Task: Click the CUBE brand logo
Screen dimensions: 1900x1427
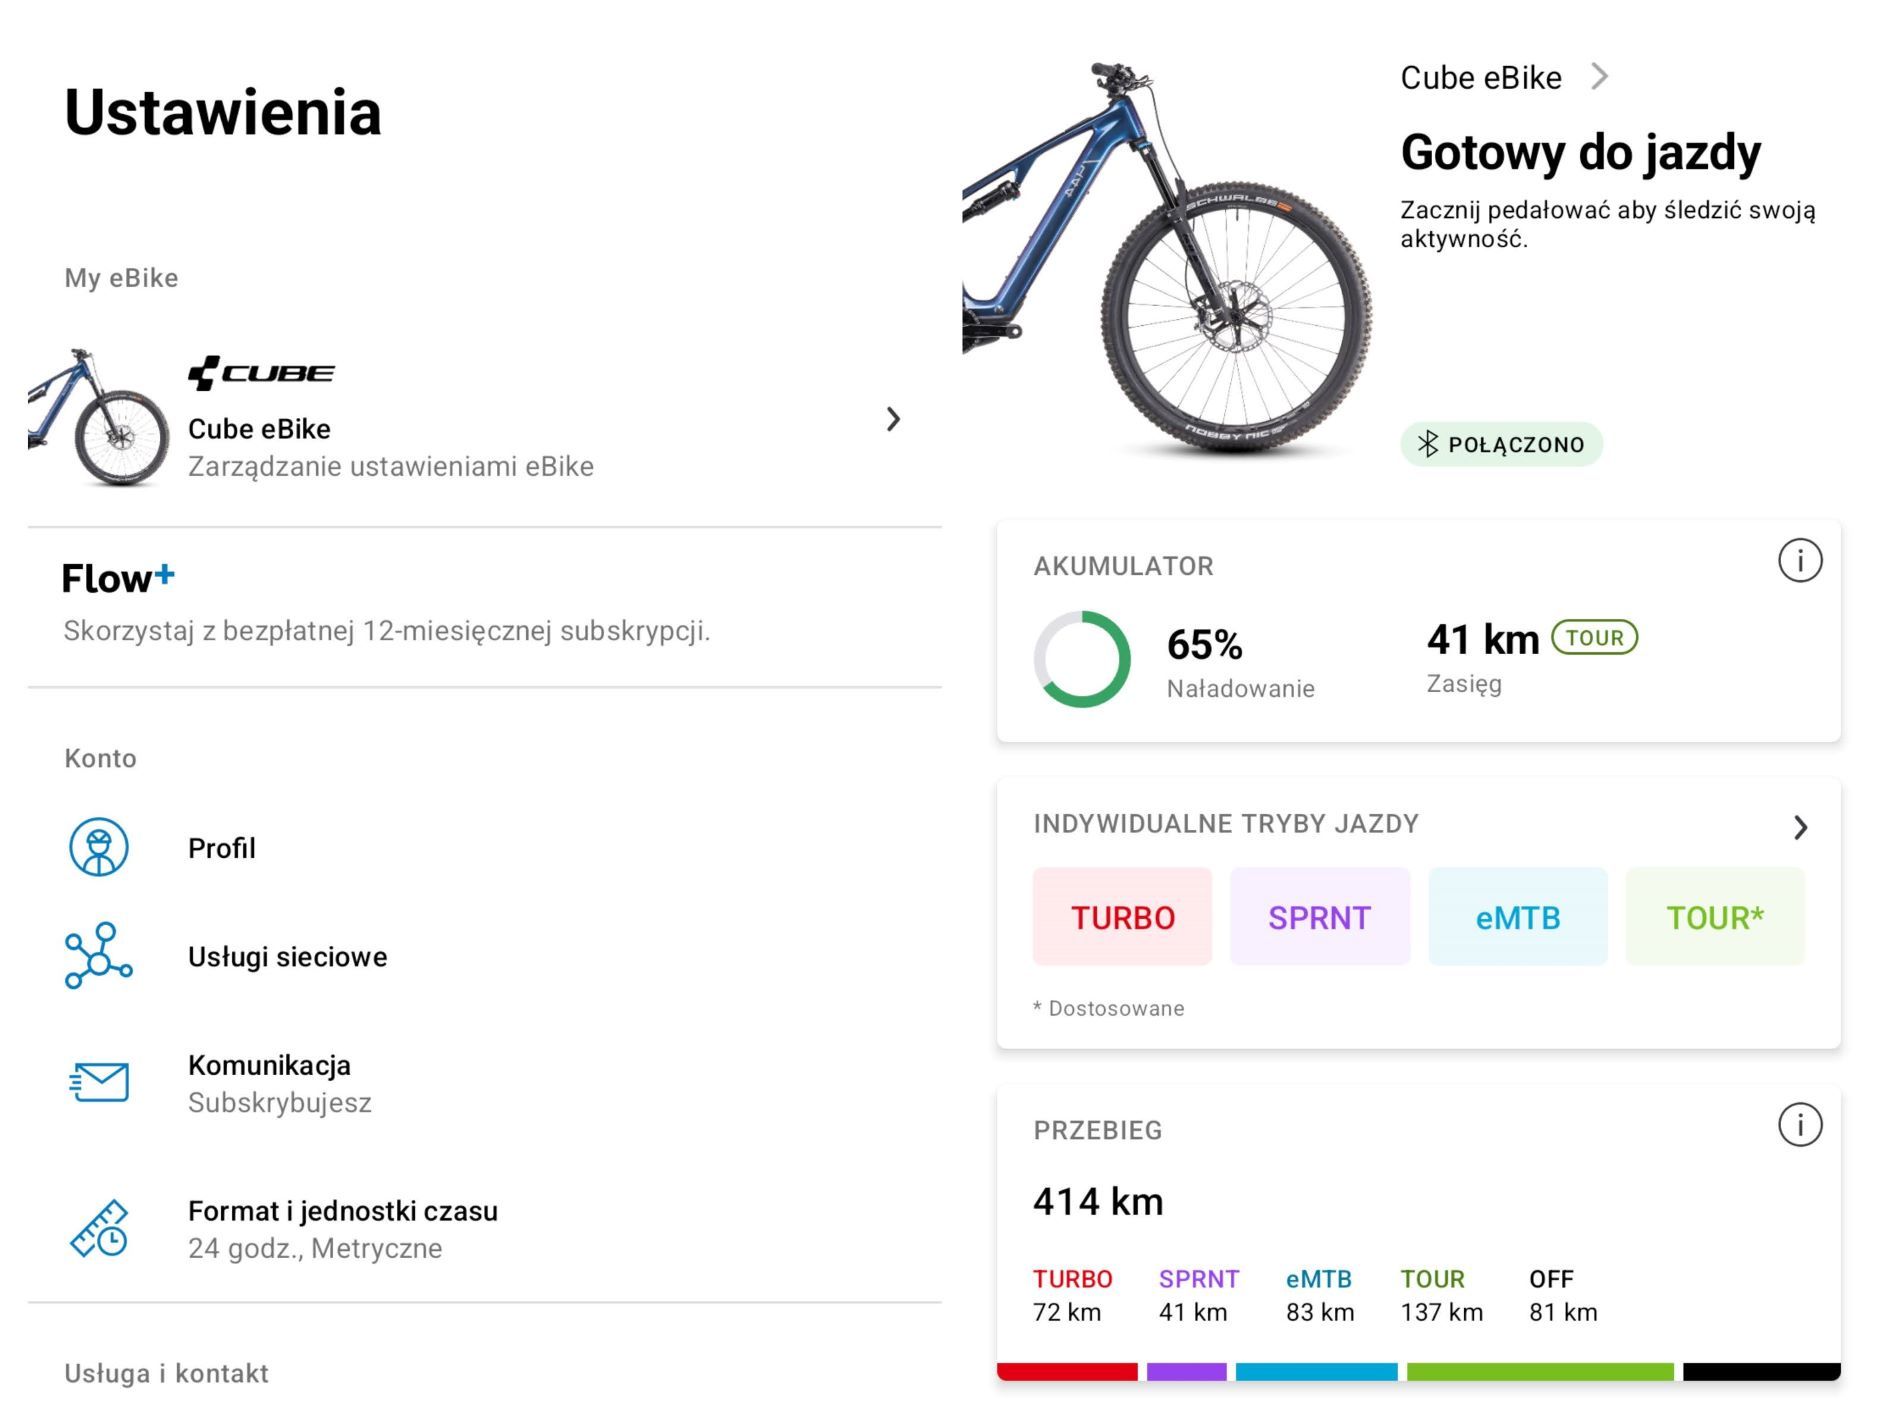Action: click(261, 373)
